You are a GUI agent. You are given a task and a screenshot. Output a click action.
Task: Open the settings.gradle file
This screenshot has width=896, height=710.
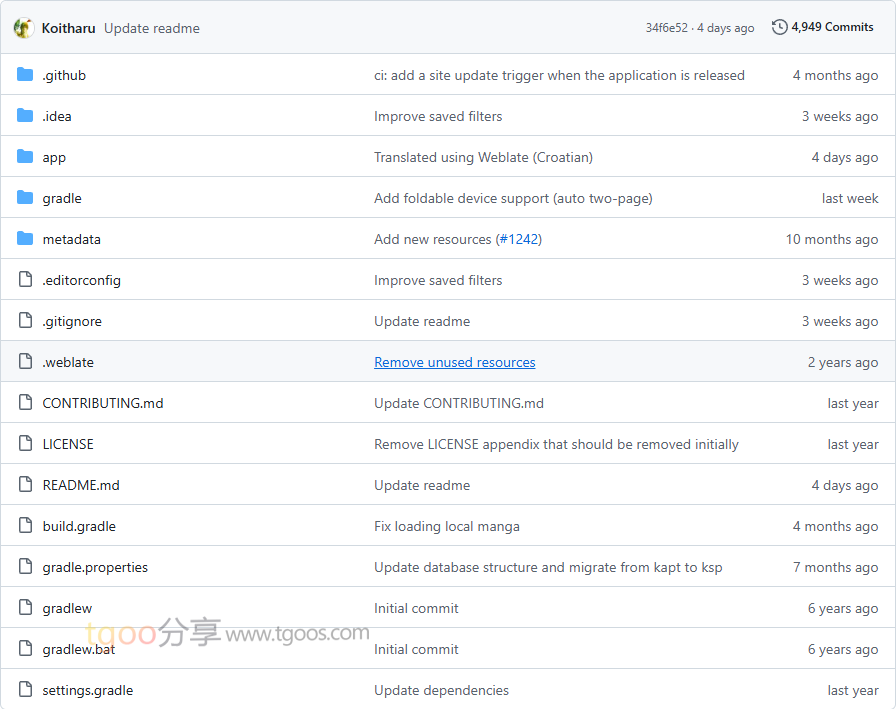click(88, 690)
